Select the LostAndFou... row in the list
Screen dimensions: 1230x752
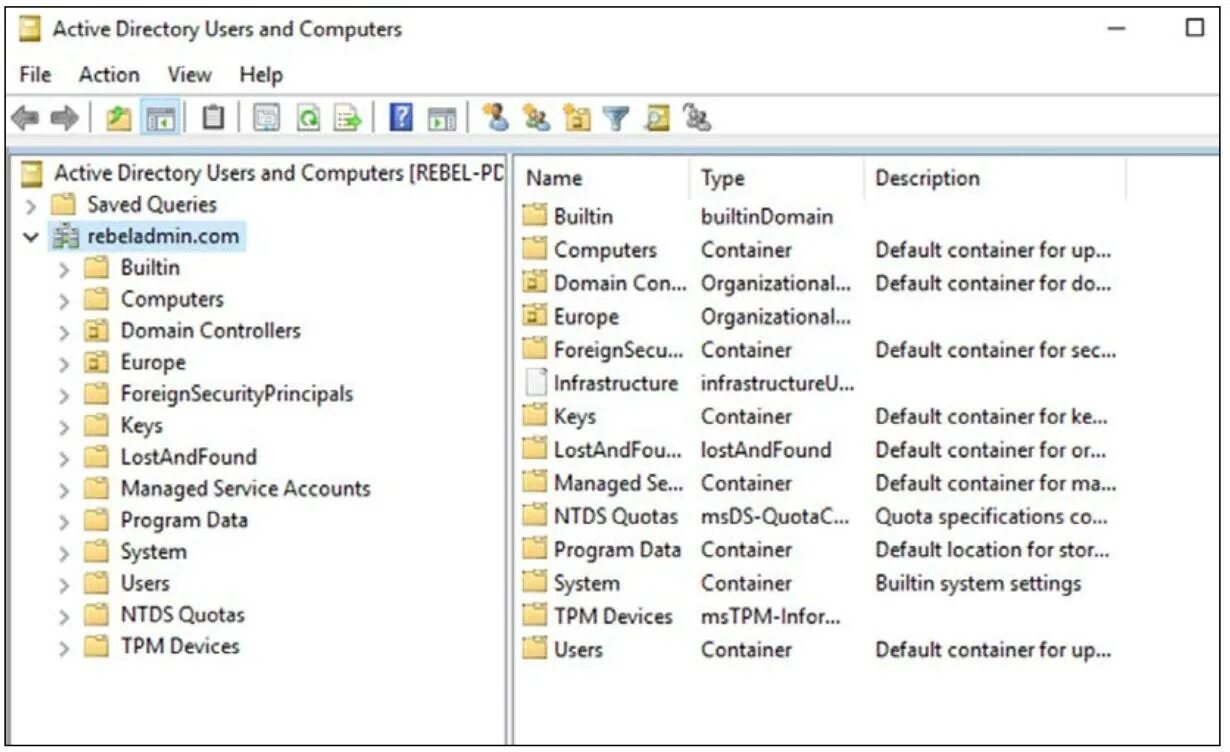(820, 450)
